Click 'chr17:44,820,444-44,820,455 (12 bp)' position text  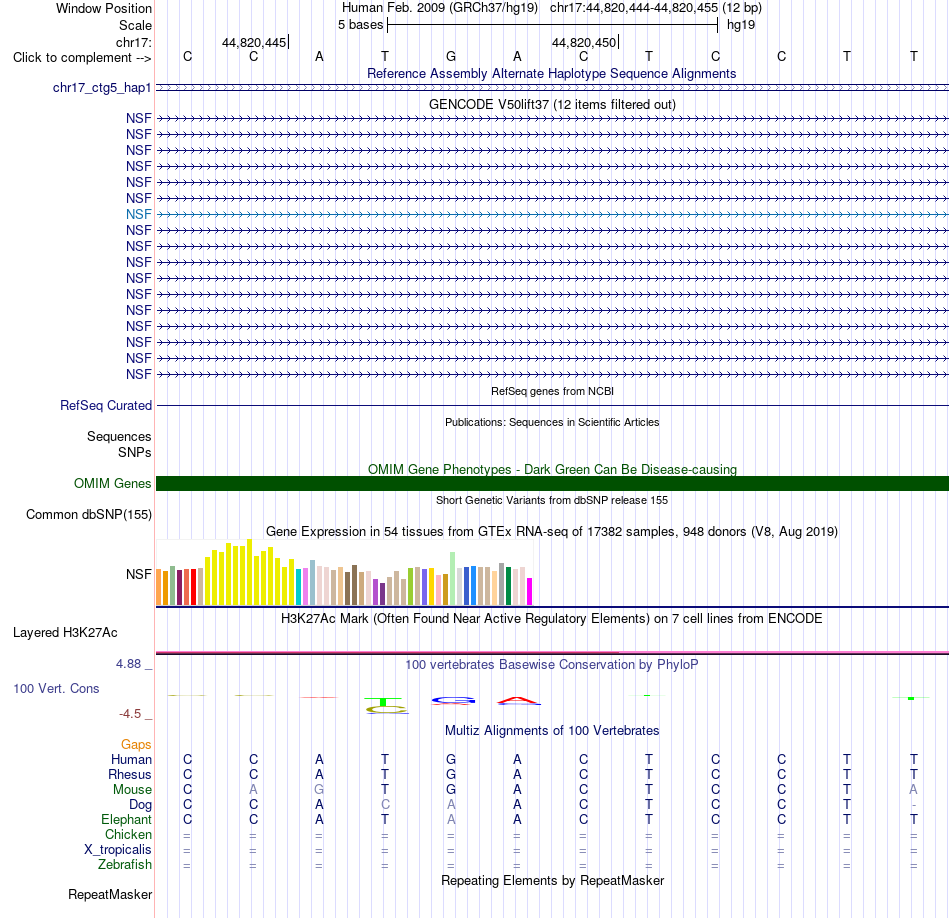tap(656, 8)
